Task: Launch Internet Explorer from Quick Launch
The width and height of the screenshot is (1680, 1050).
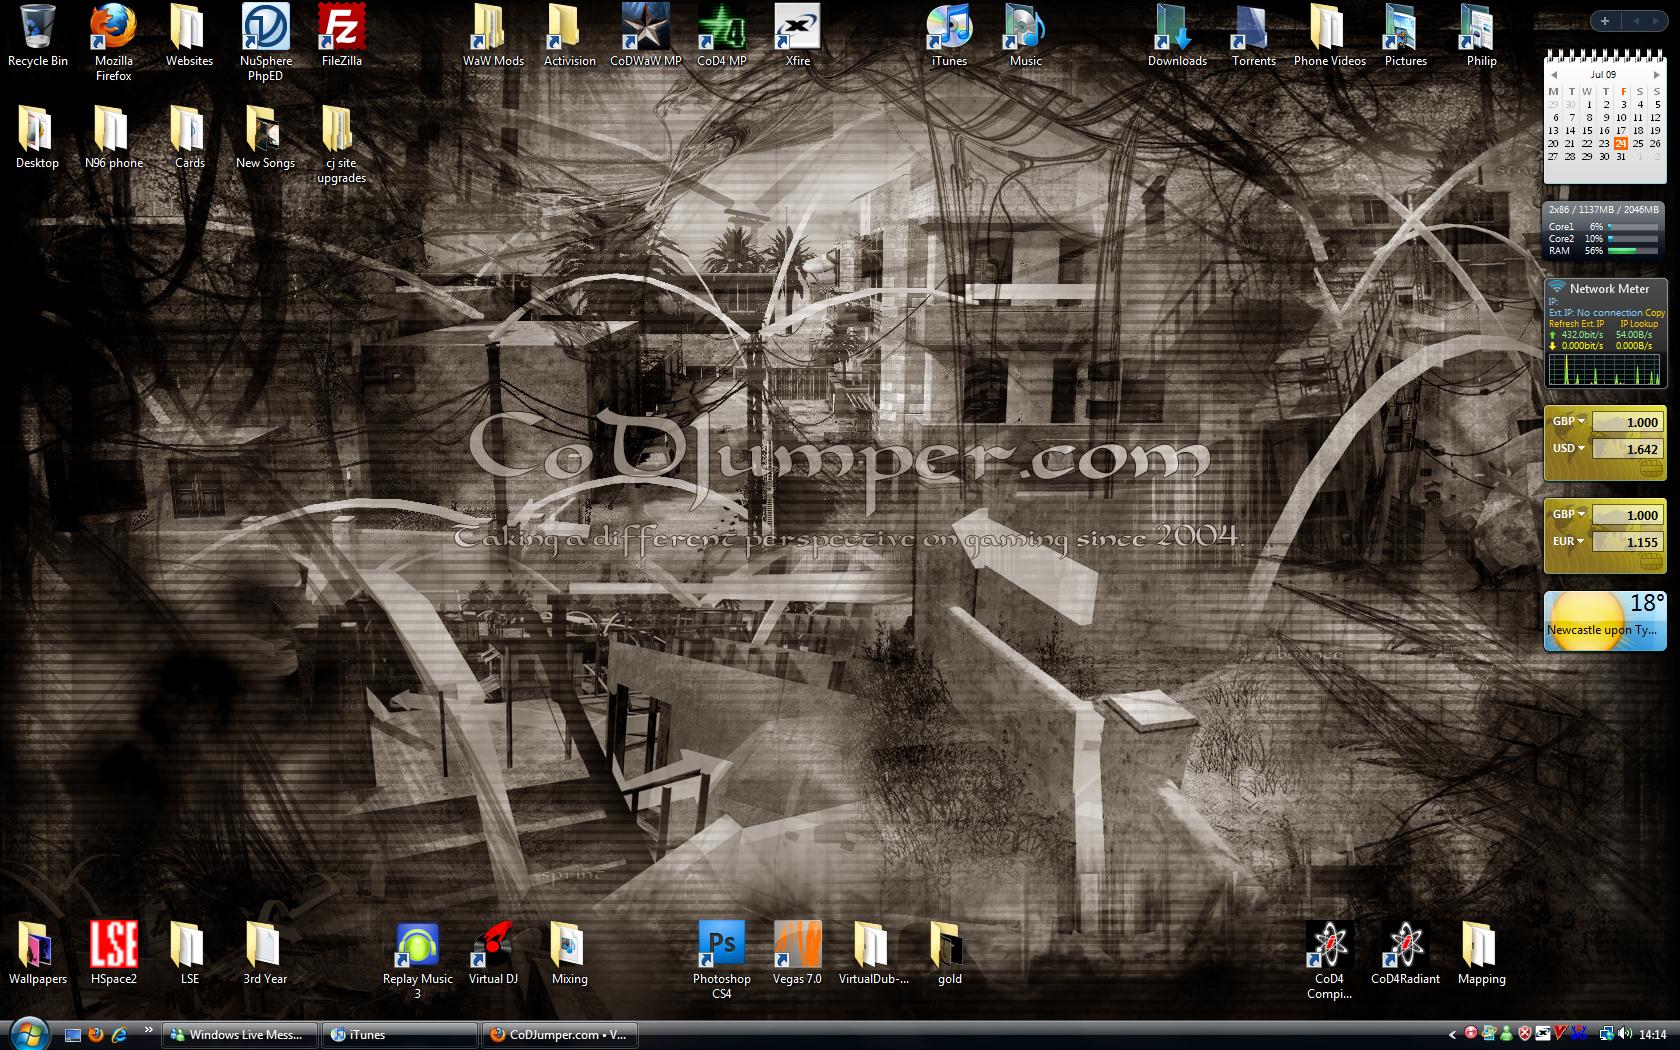Action: coord(119,1035)
